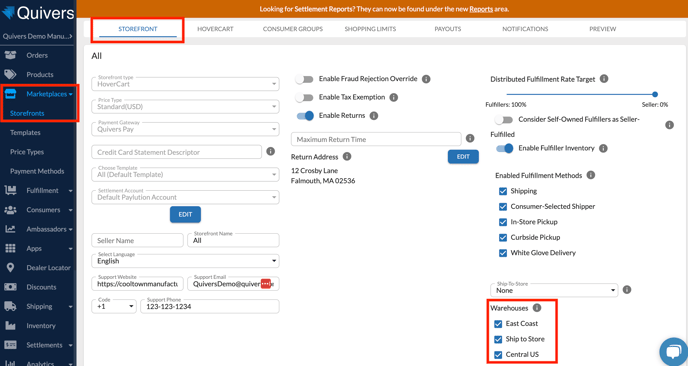Viewport: 688px width, 366px height.
Task: Click info icon beside Distributed Fulfillment Rate Target
Action: tap(604, 79)
